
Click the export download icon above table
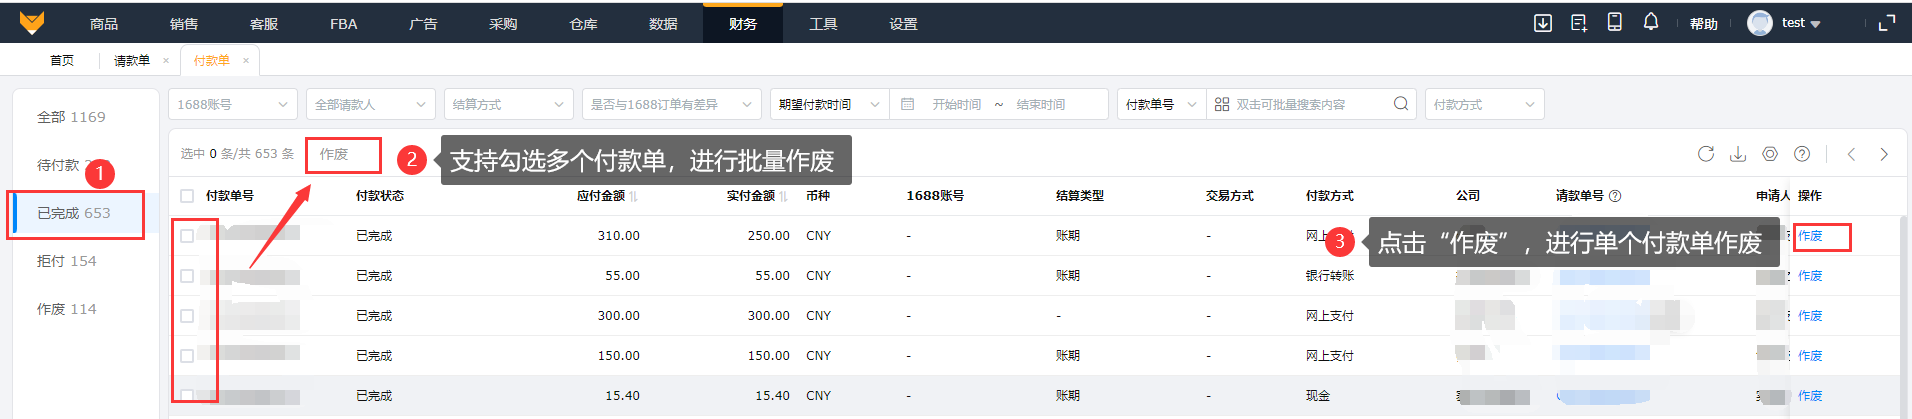(1738, 154)
